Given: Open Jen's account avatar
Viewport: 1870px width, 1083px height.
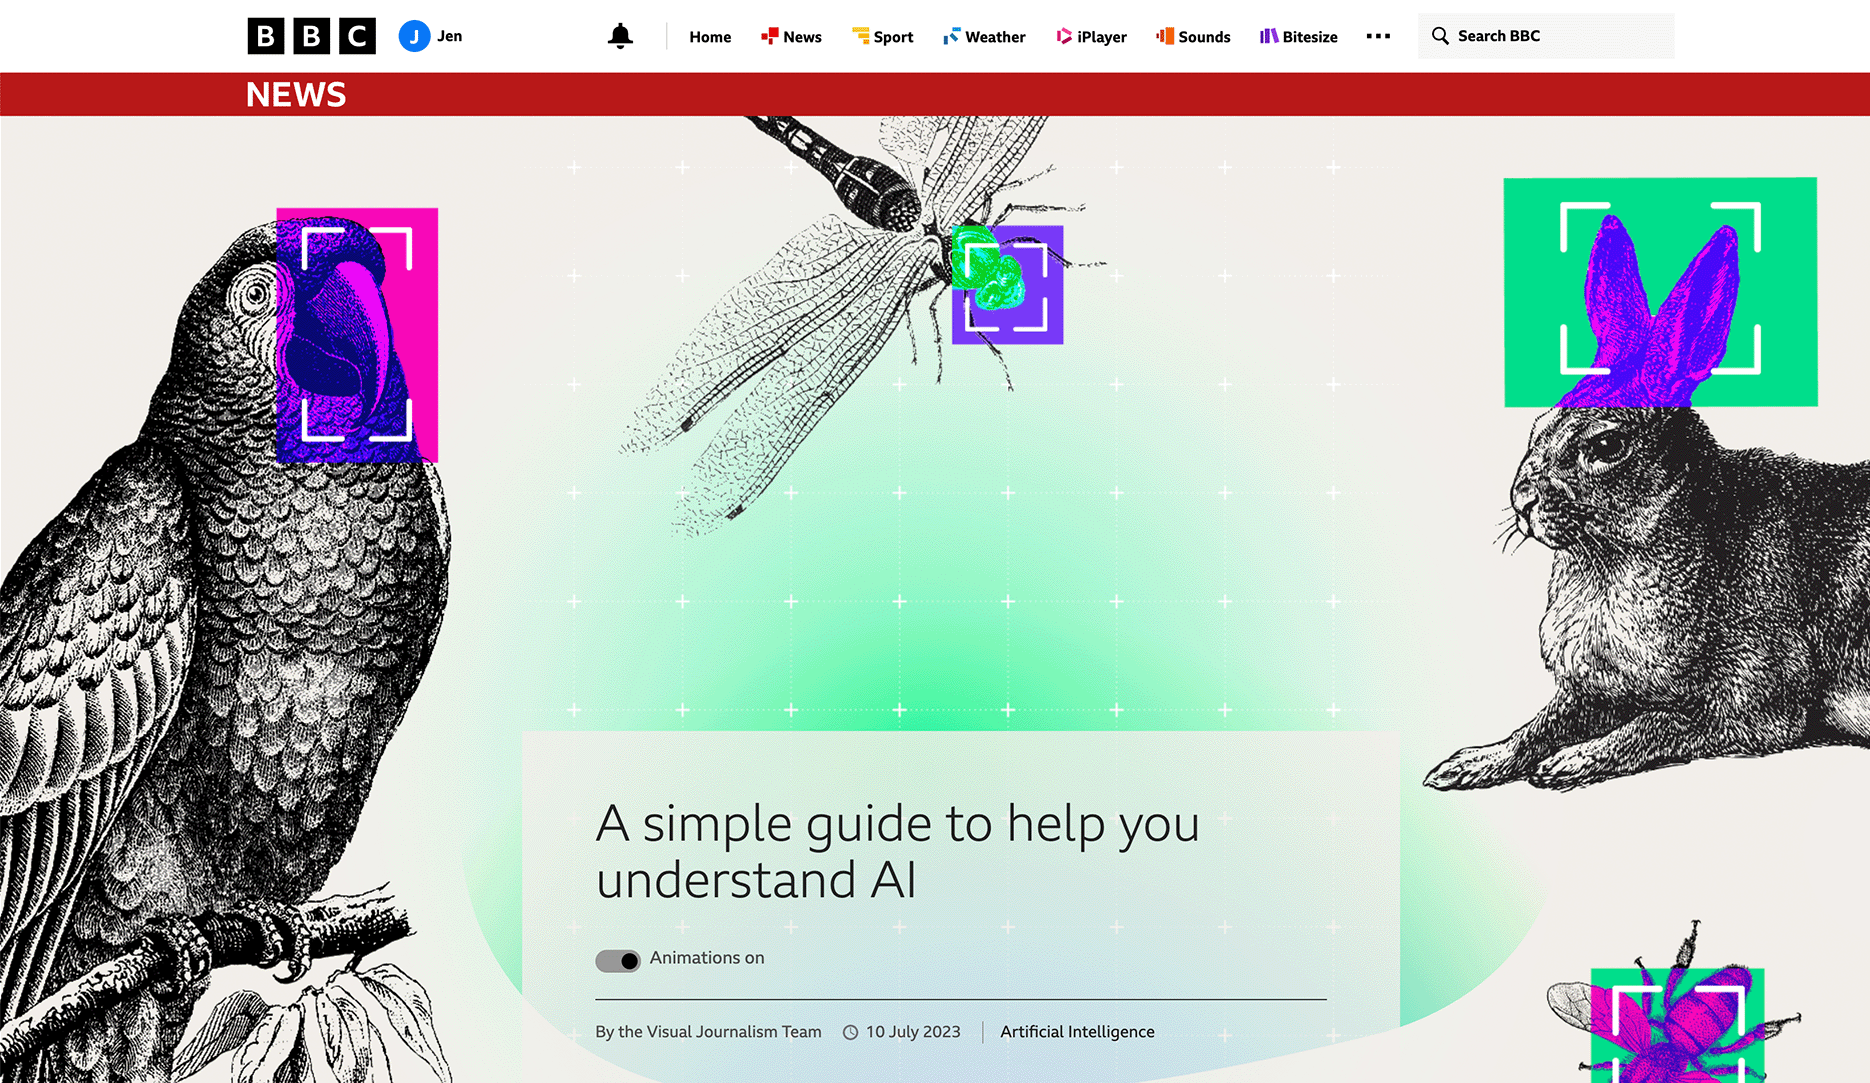Looking at the screenshot, I should click(x=414, y=36).
